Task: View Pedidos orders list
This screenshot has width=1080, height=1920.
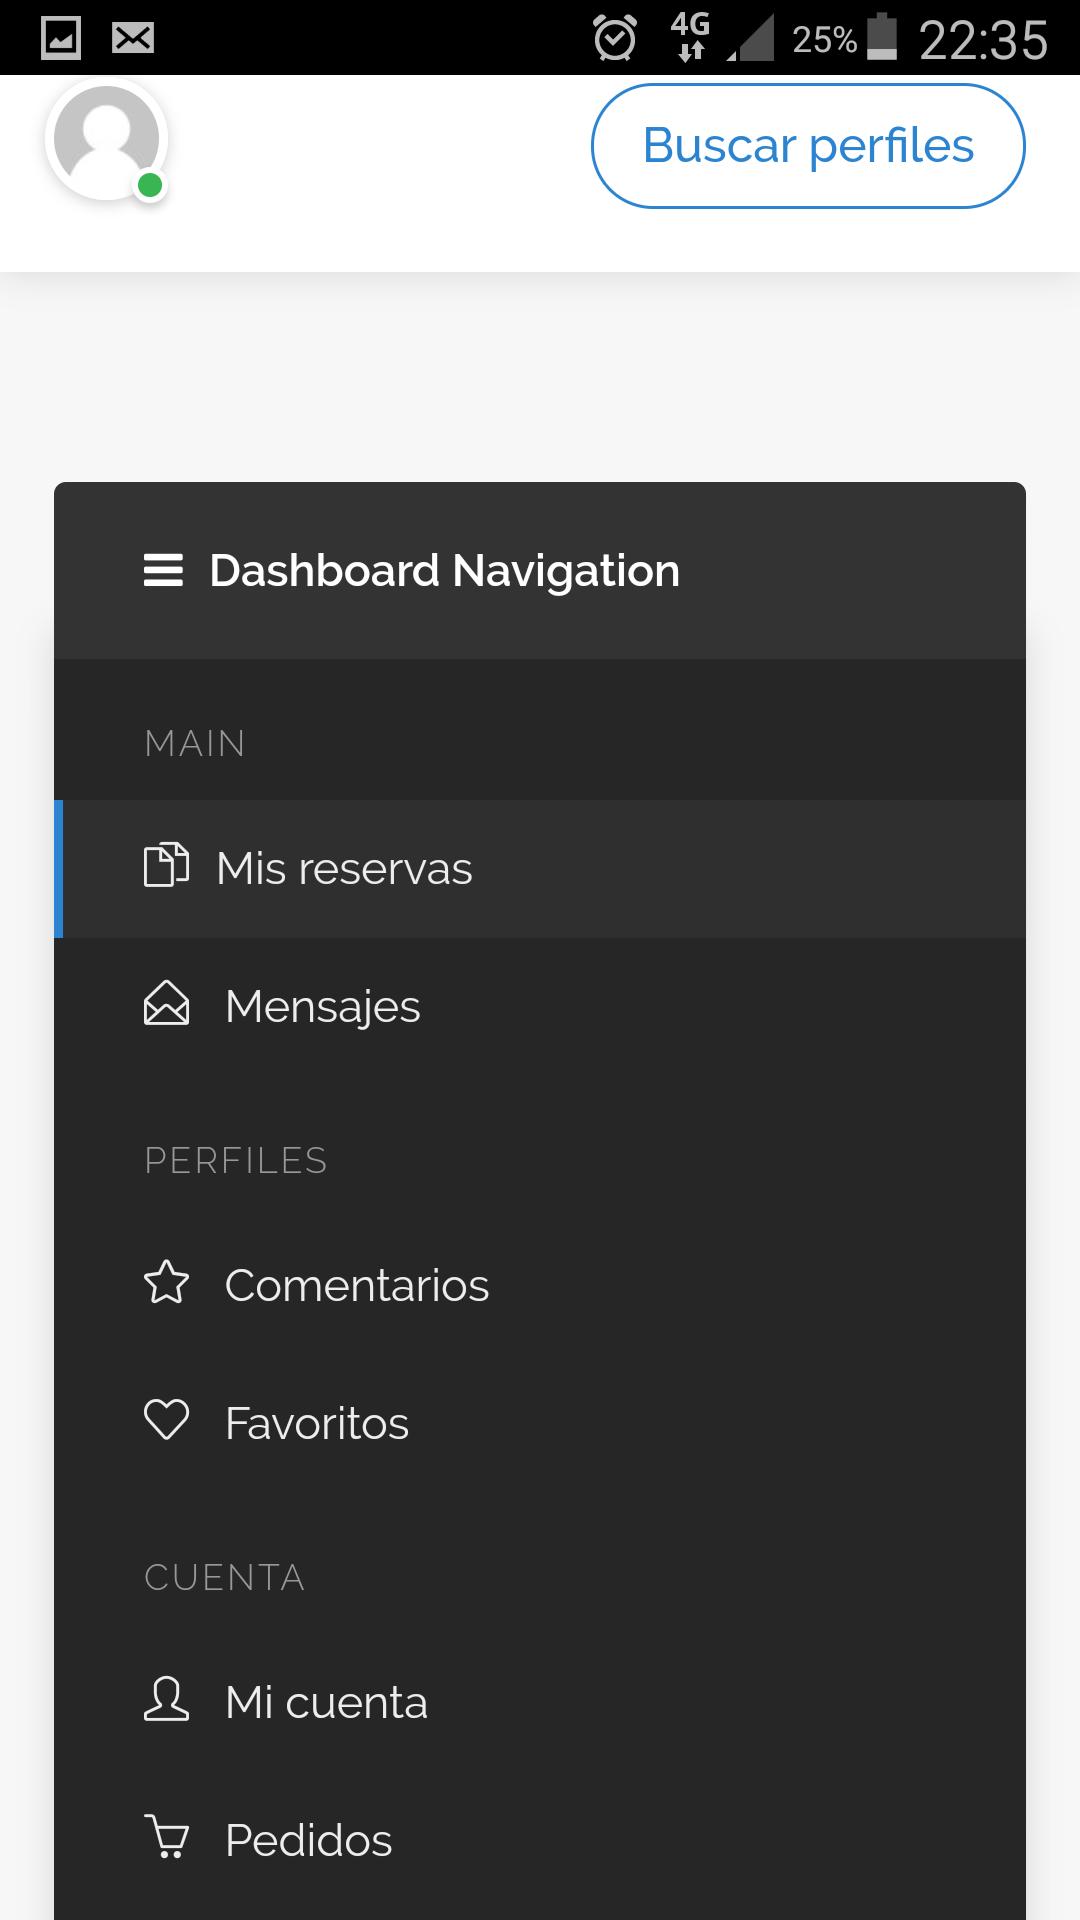Action: (540, 1840)
